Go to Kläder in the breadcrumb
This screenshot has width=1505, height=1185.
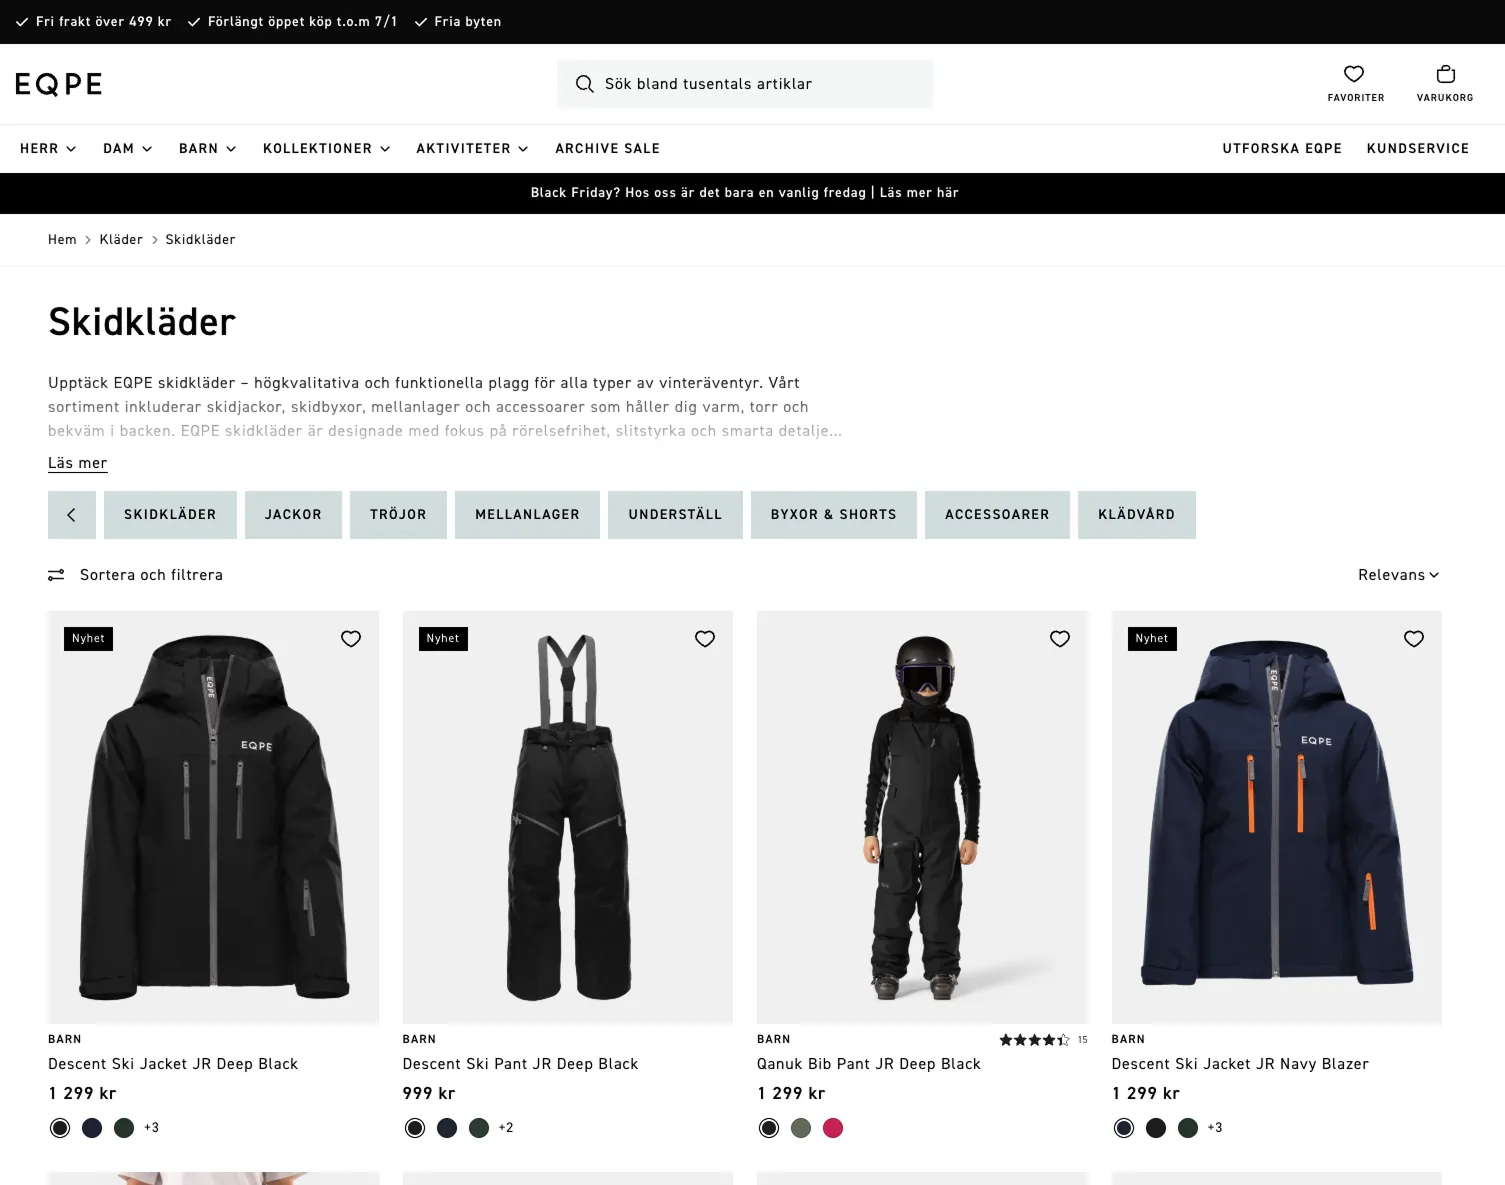[121, 240]
